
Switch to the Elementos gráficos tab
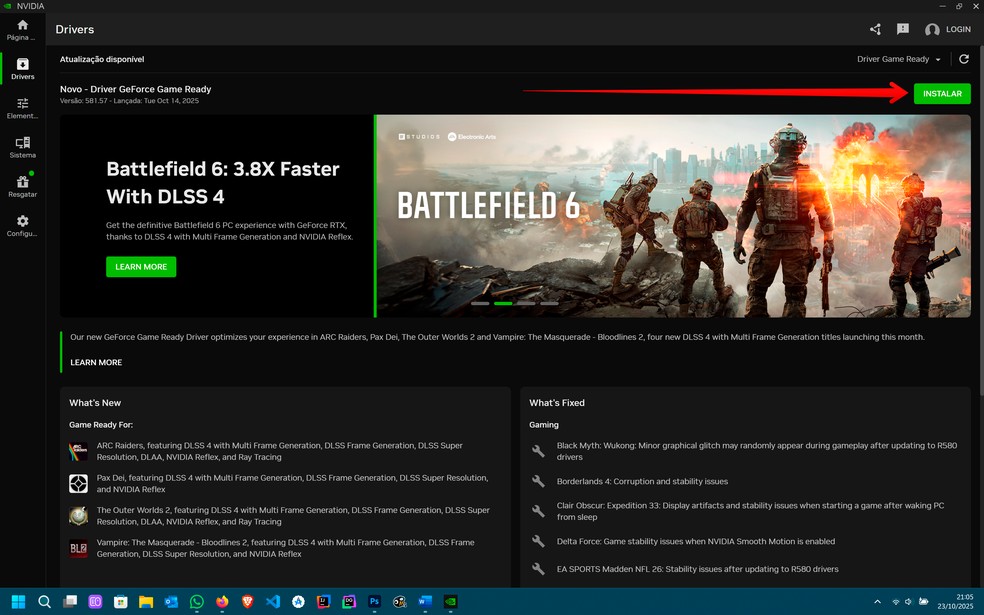tap(22, 108)
